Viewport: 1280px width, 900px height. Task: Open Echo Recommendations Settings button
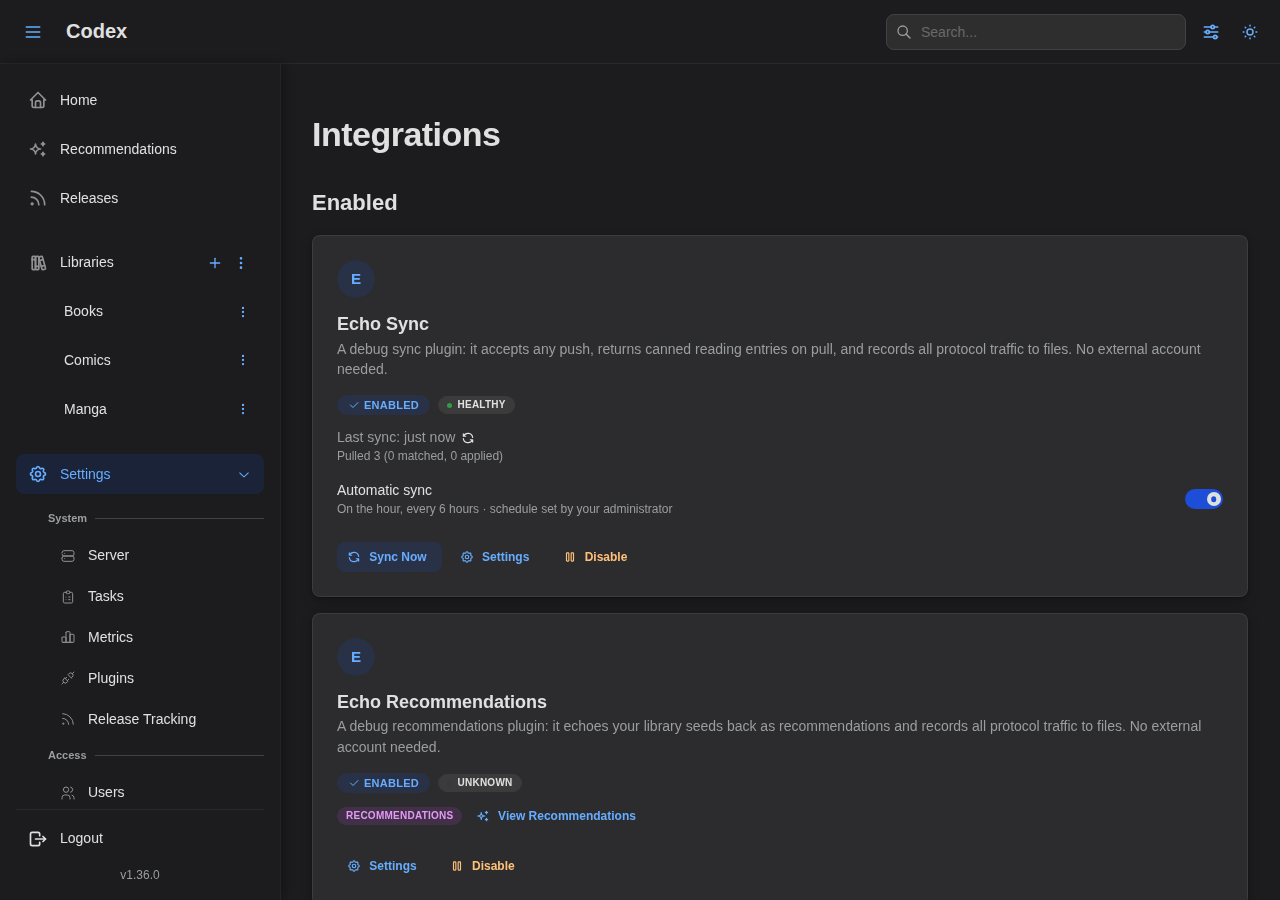[x=383, y=866]
